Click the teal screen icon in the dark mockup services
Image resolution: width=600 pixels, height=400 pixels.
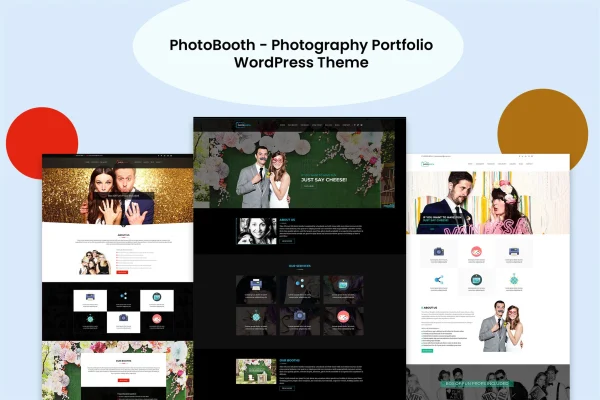pos(343,284)
